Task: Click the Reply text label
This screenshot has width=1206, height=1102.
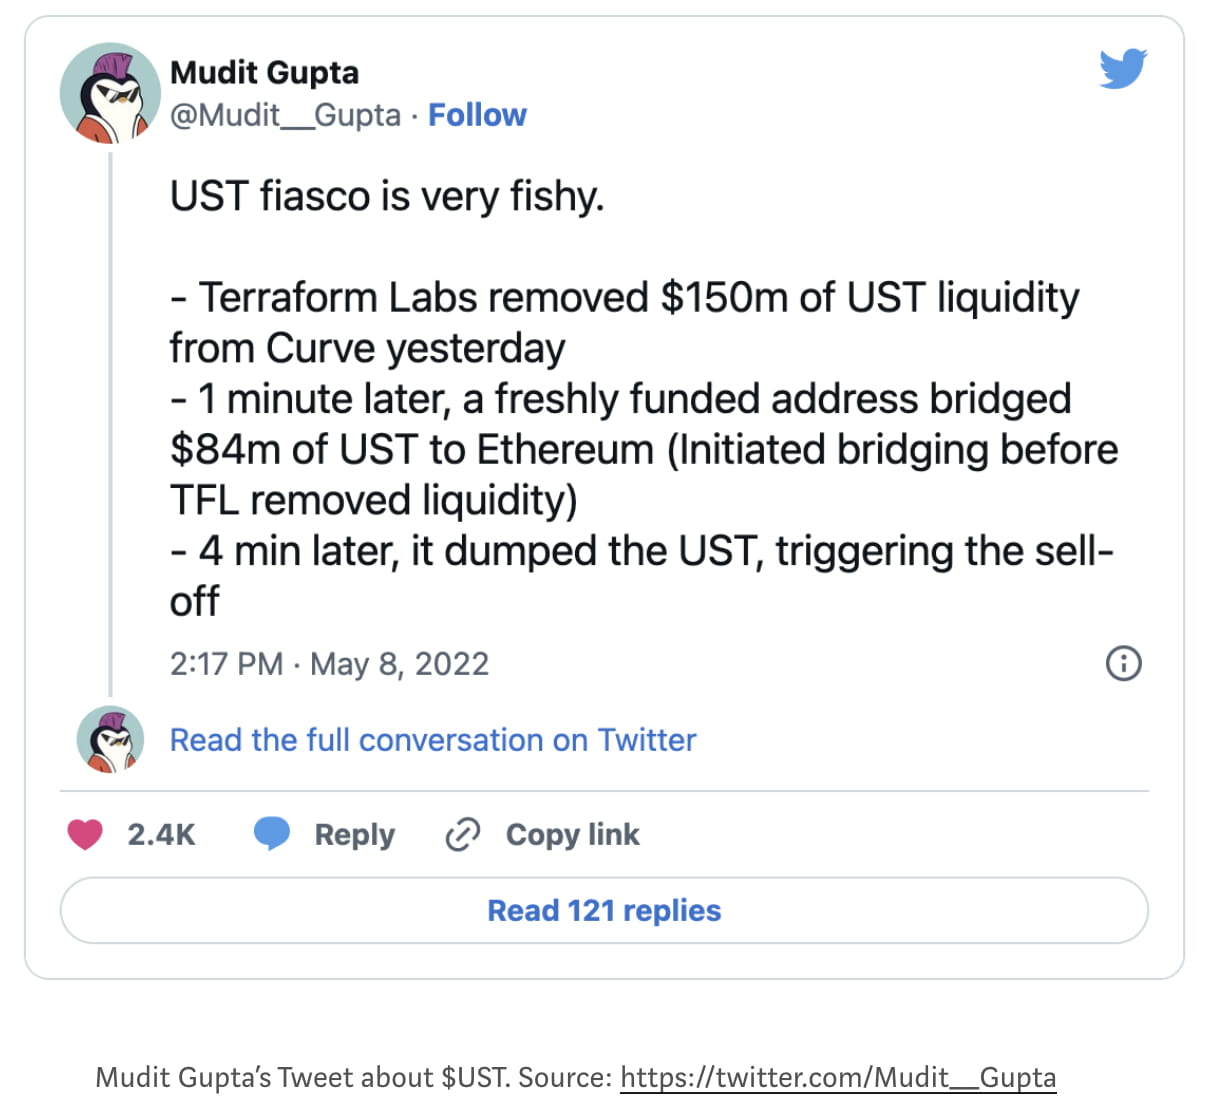Action: click(x=354, y=834)
